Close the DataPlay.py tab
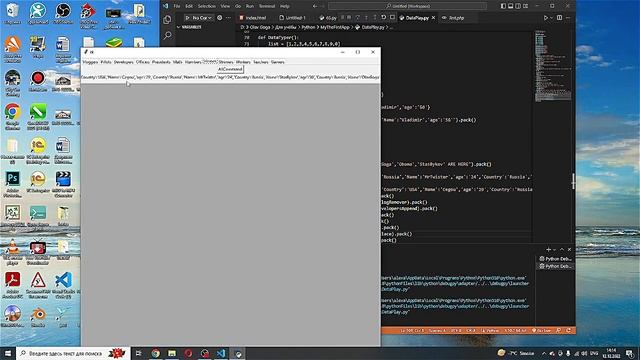The image size is (640, 360). (433, 18)
